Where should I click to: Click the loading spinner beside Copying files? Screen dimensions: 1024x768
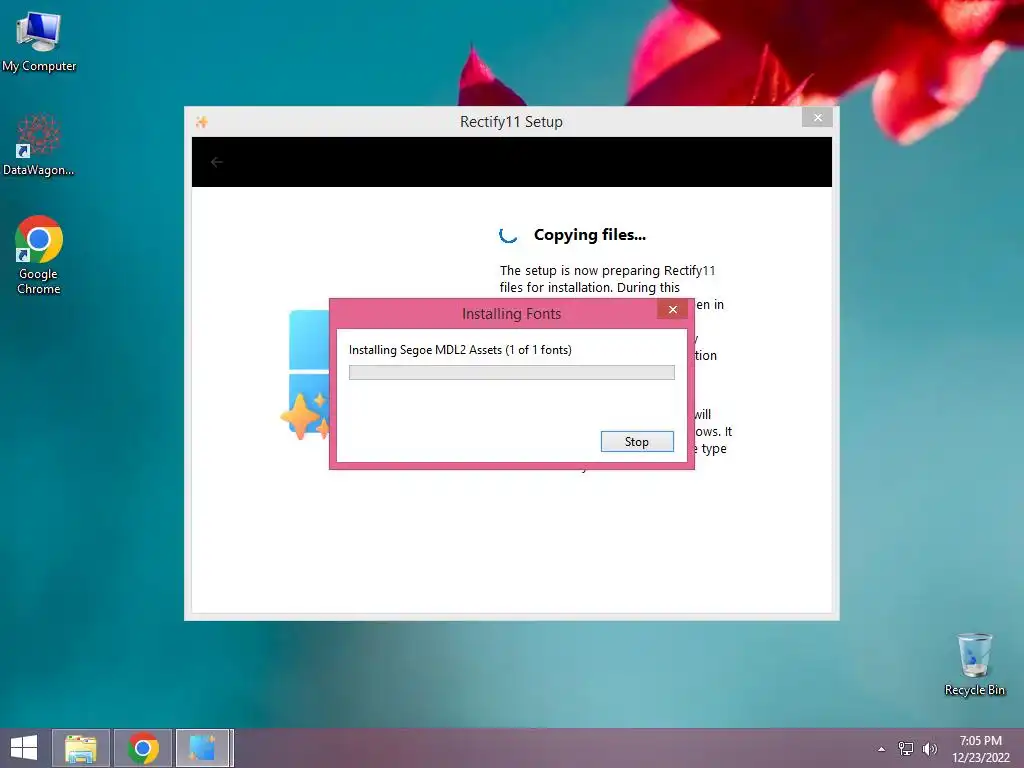[x=508, y=235]
